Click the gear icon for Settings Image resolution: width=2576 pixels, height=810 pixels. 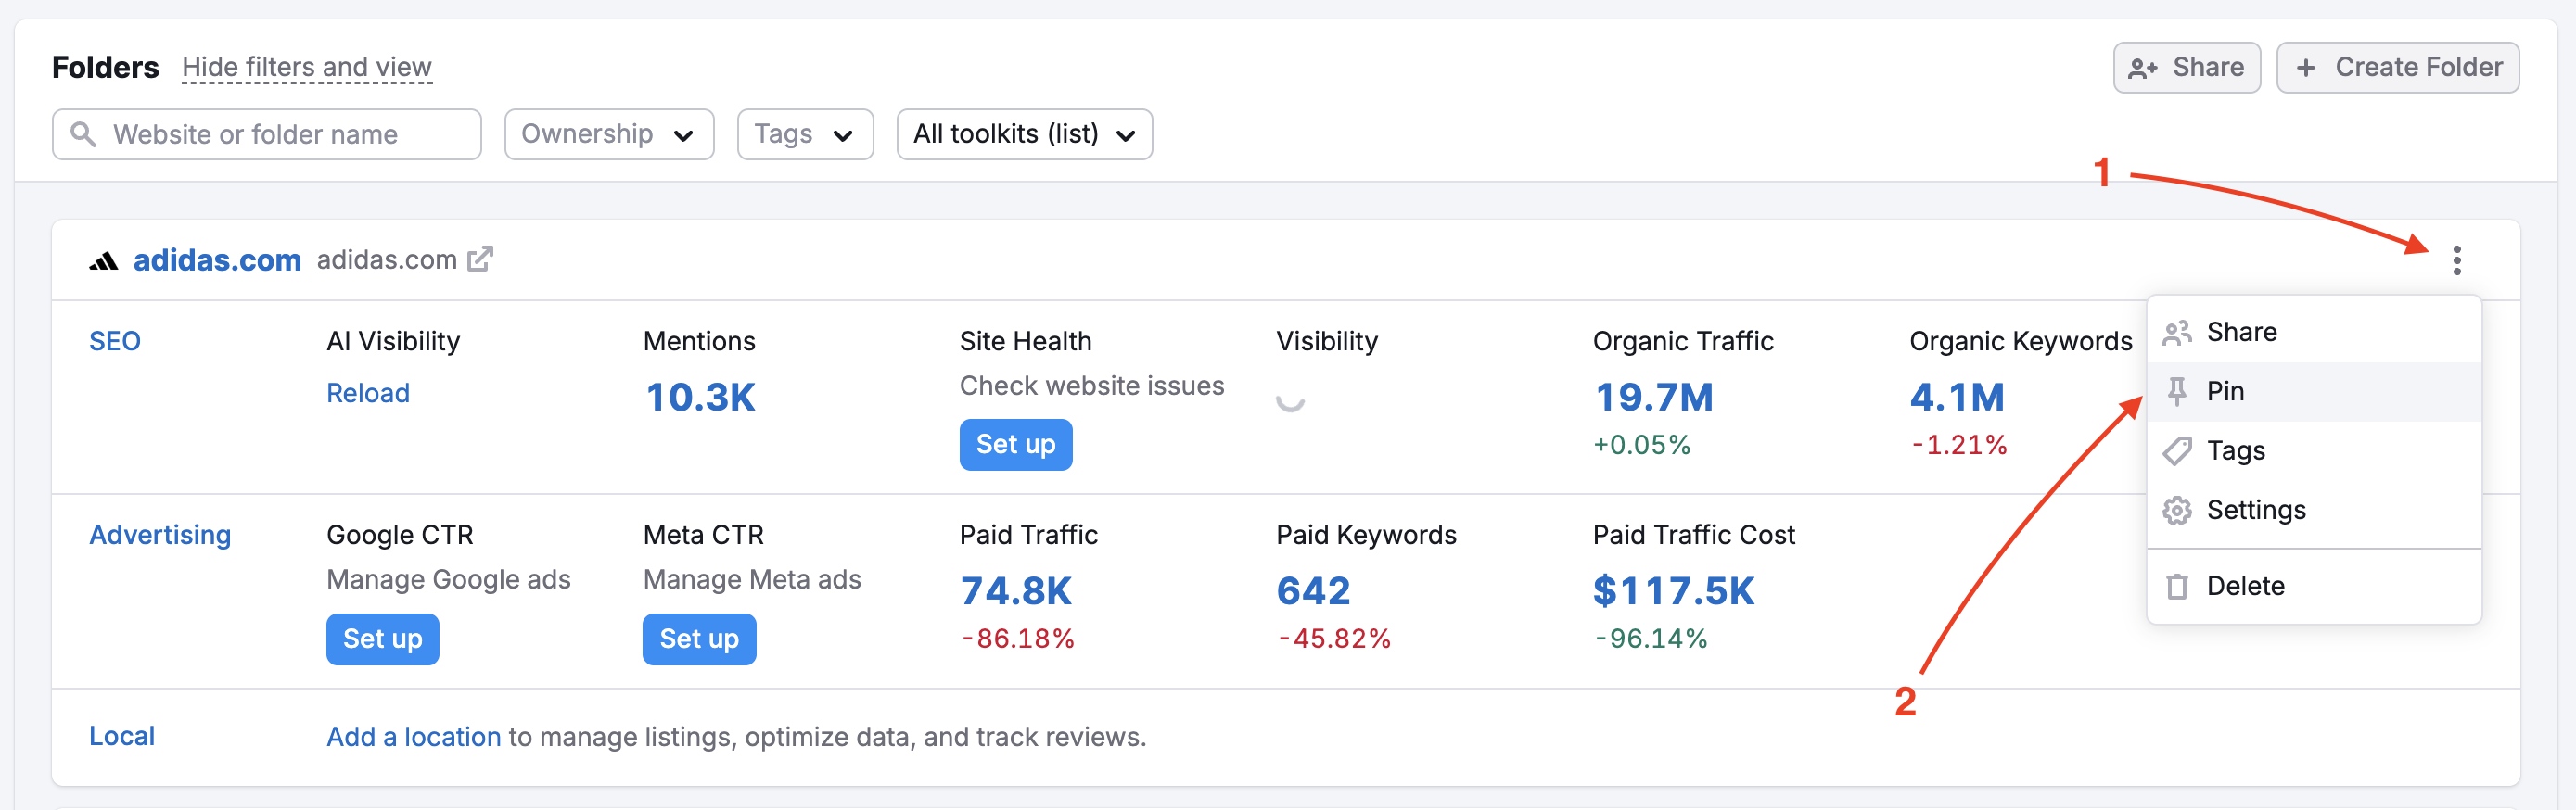point(2176,510)
